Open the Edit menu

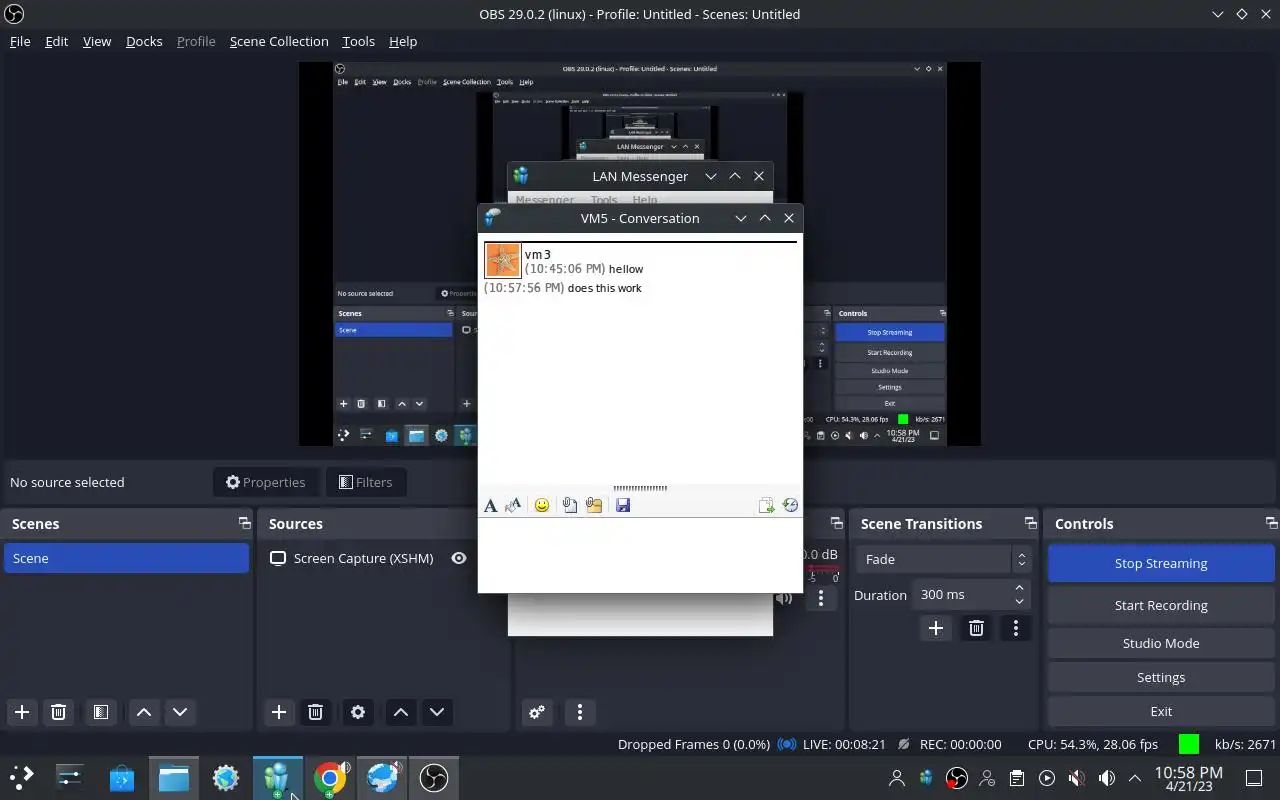[56, 41]
